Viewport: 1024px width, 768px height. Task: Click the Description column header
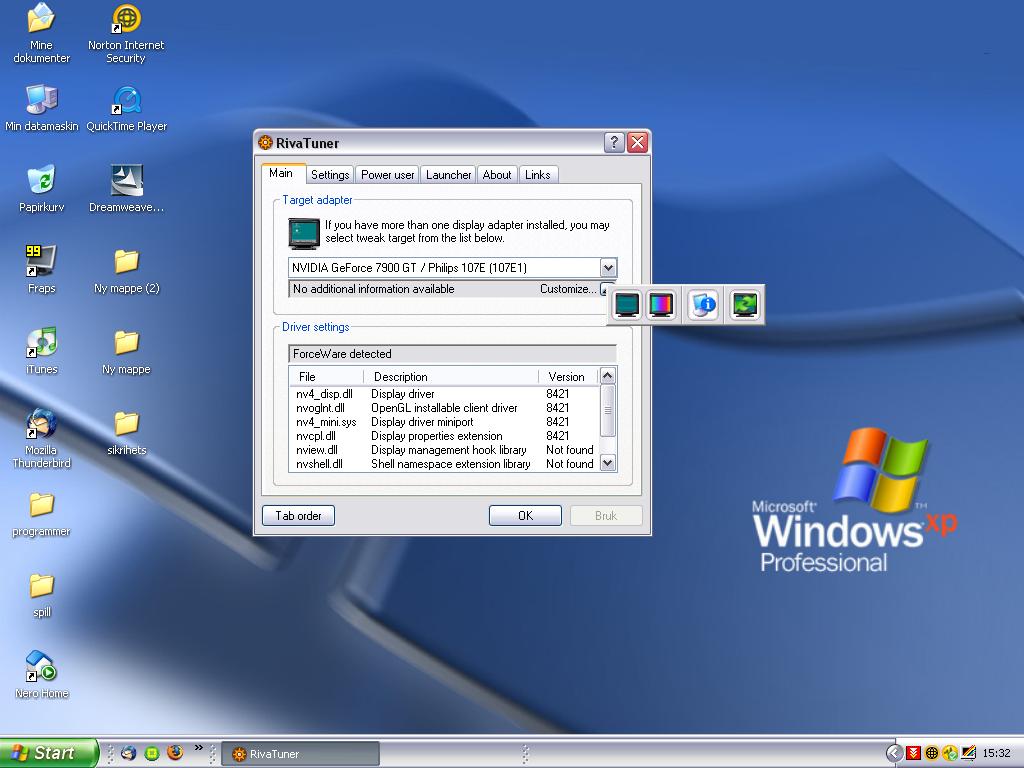(x=451, y=377)
